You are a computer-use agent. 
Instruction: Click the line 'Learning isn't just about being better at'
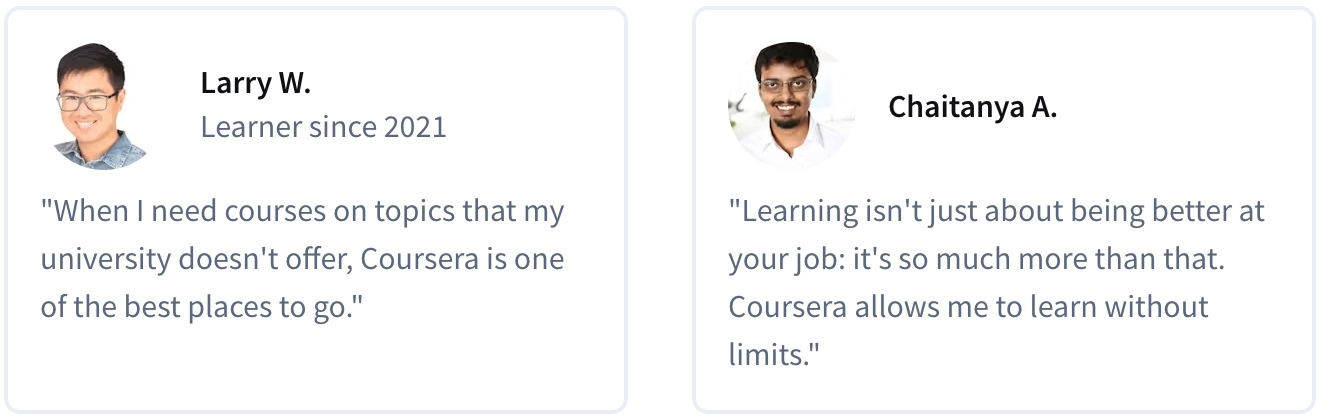(x=997, y=212)
